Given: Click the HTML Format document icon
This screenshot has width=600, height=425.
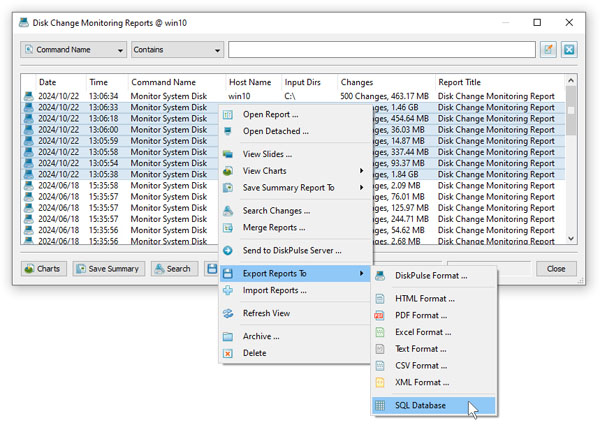Looking at the screenshot, I should point(380,299).
